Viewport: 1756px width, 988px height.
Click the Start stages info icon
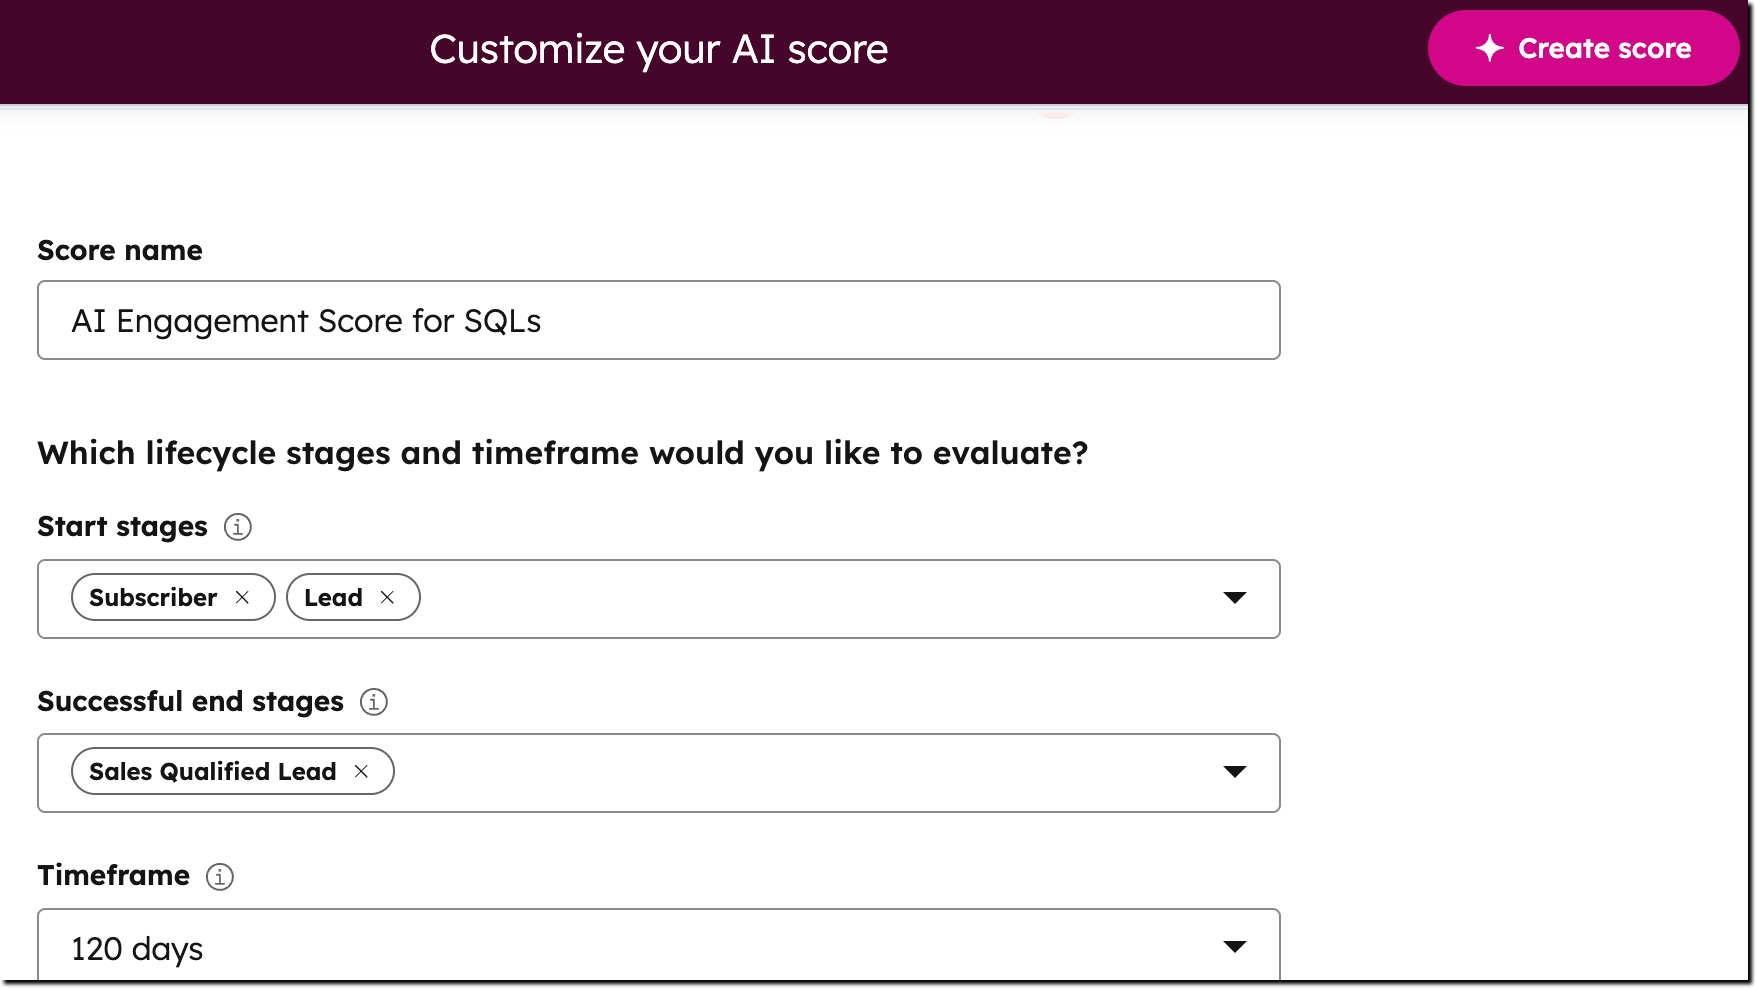[x=237, y=527]
